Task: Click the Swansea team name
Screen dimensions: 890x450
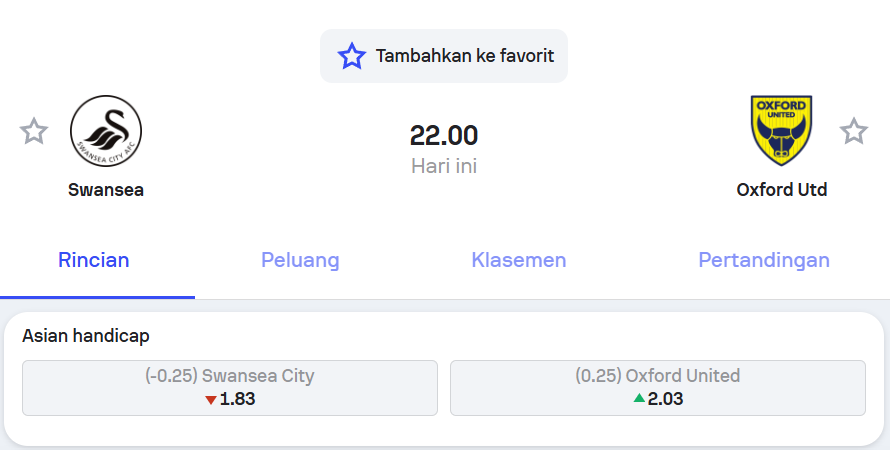Action: pos(106,190)
